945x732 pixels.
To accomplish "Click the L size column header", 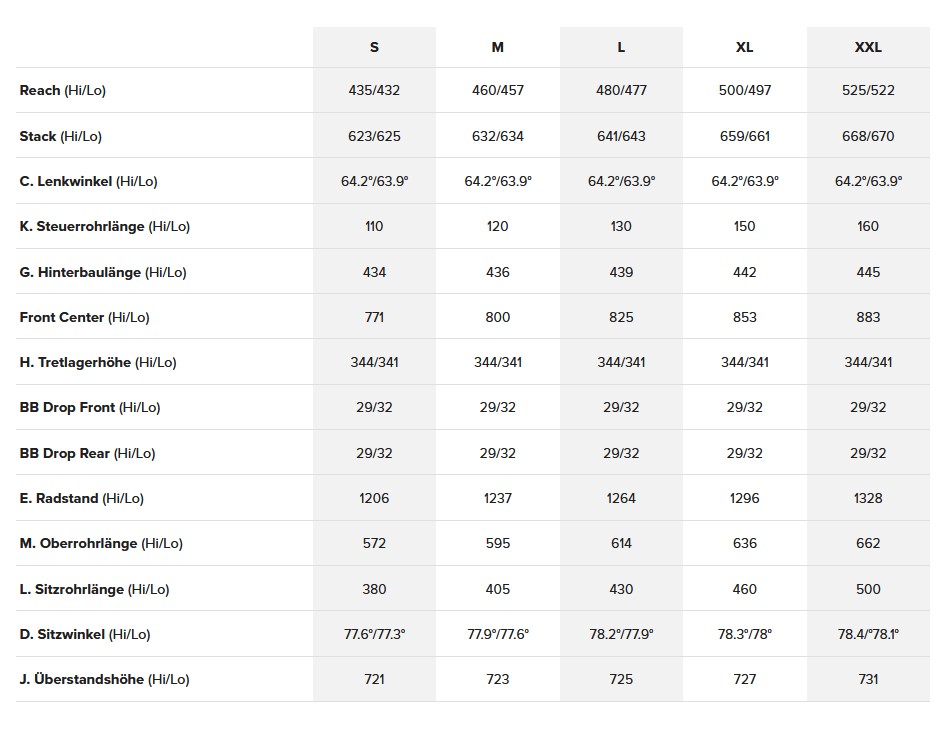I will (x=621, y=47).
